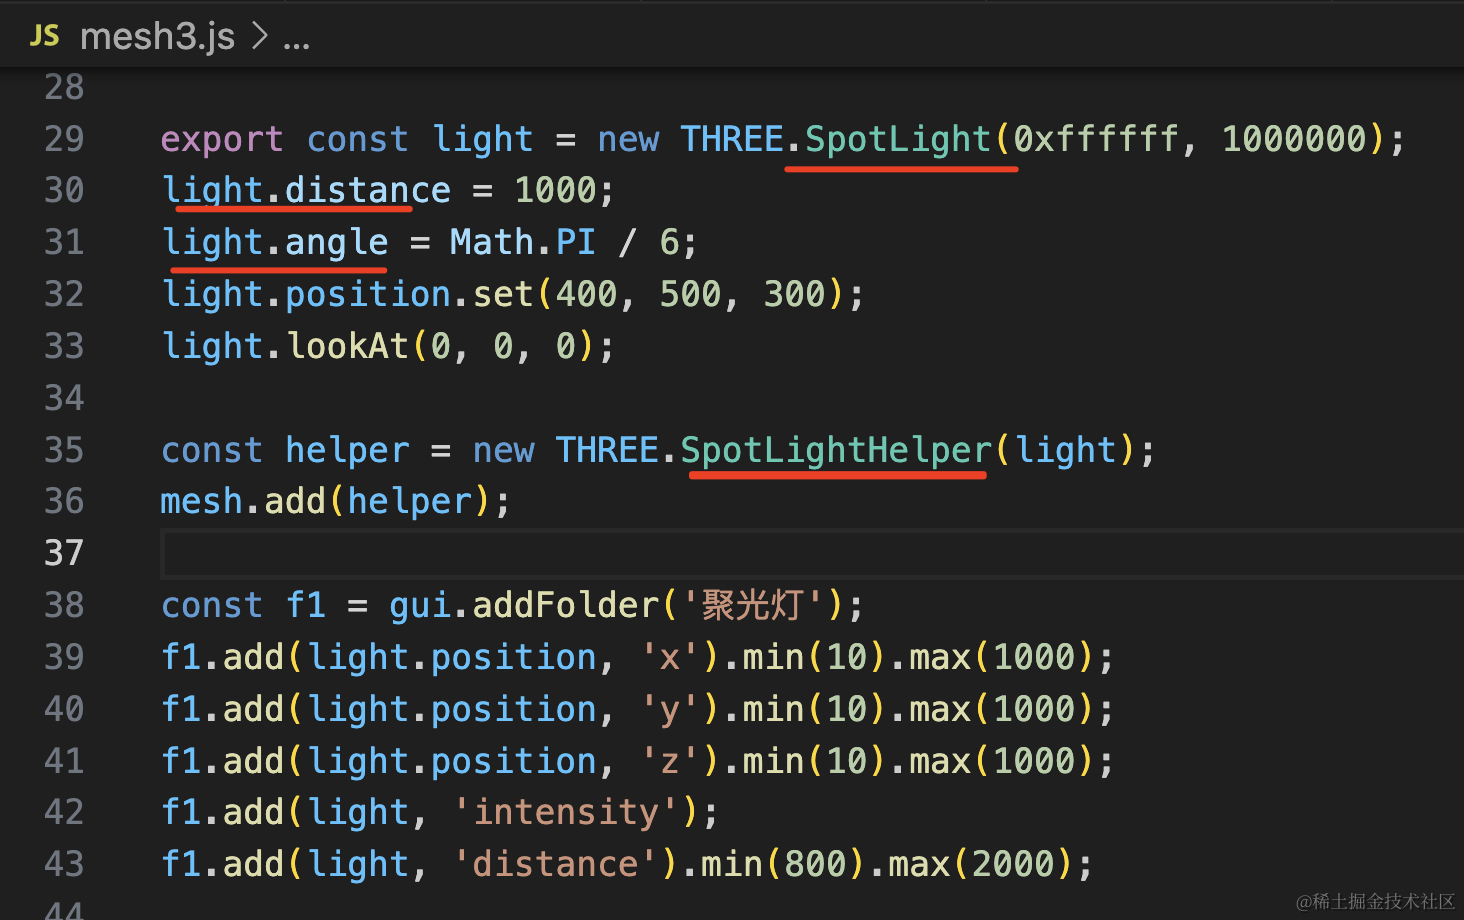Click the 'distance' string on line 43
Screen dimensions: 1464x920
tap(555, 864)
